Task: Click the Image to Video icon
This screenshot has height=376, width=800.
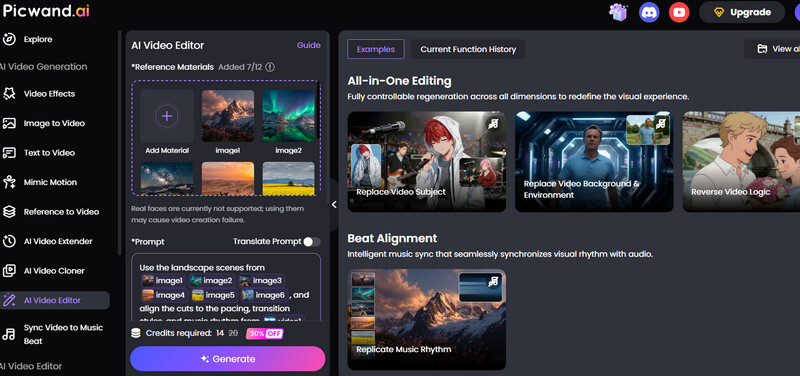Action: pos(9,123)
